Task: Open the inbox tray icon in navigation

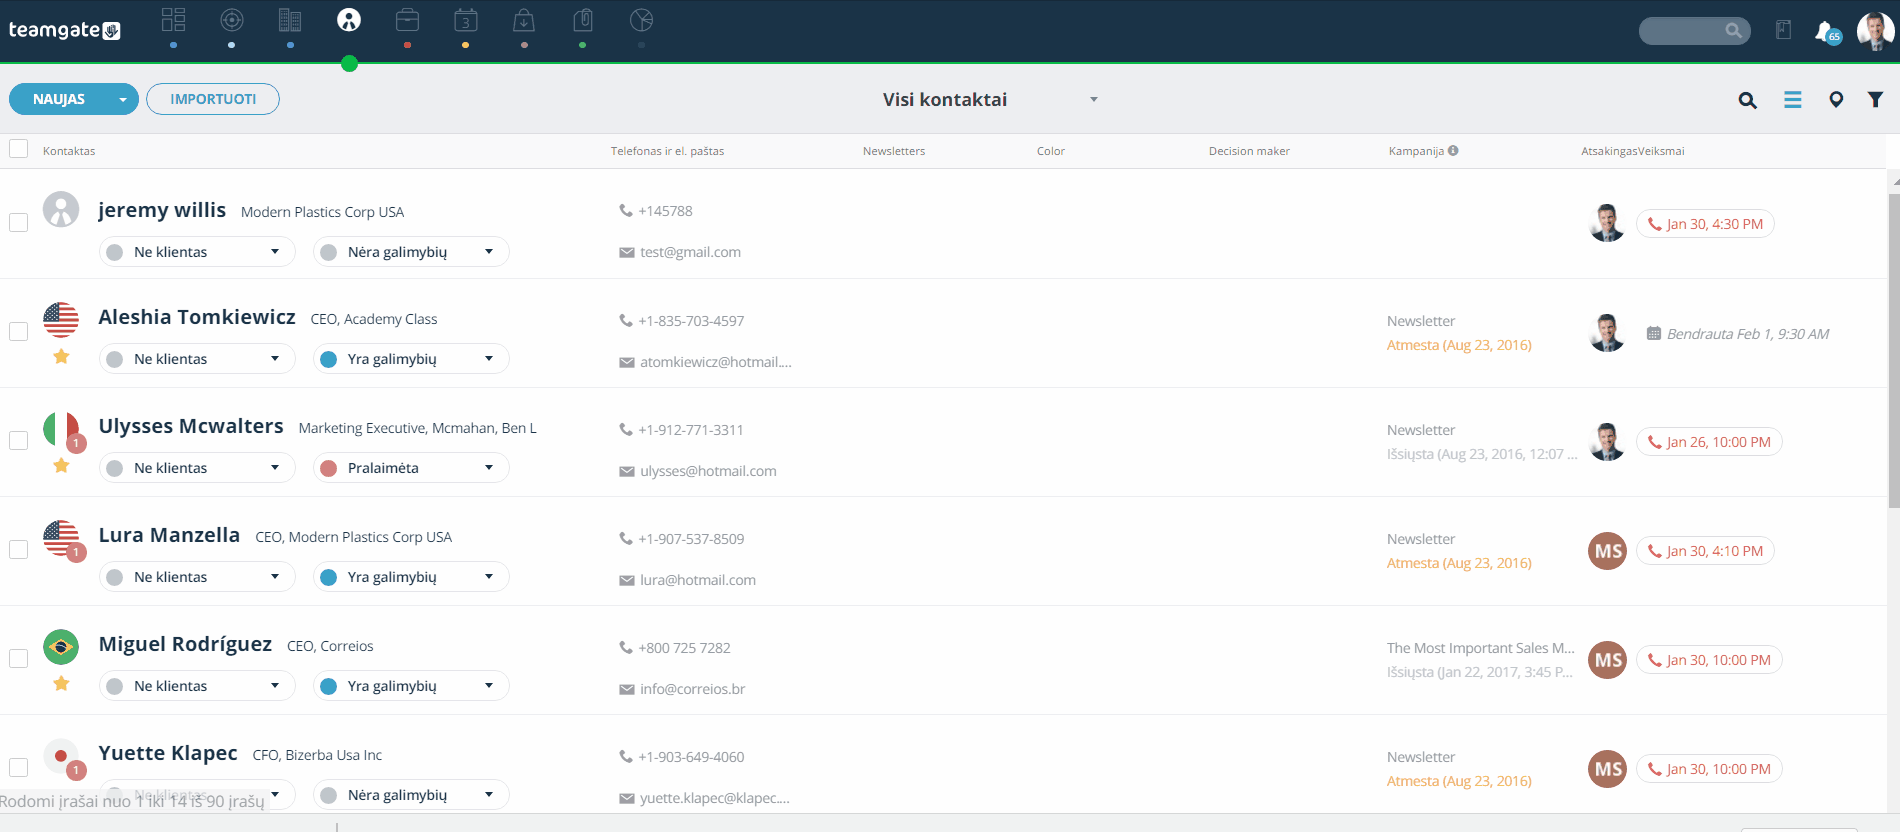Action: [x=524, y=20]
